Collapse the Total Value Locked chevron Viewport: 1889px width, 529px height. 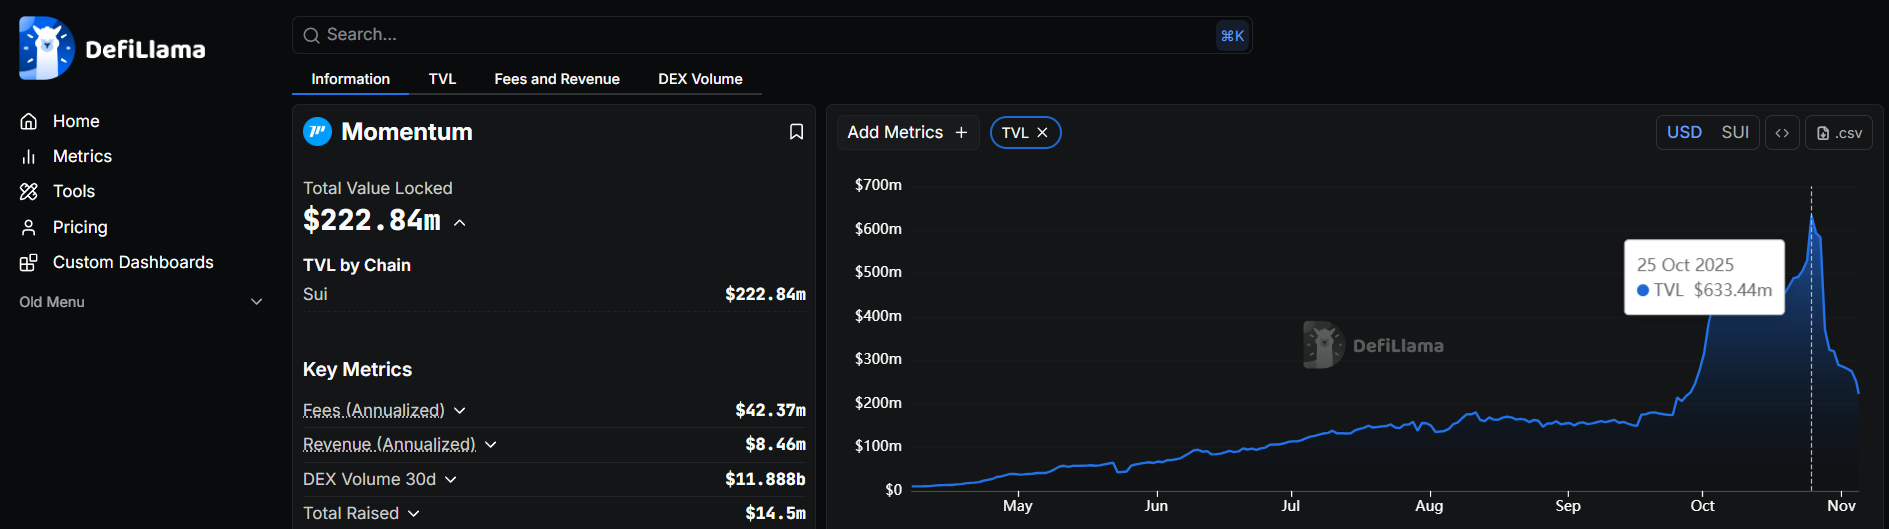(460, 223)
